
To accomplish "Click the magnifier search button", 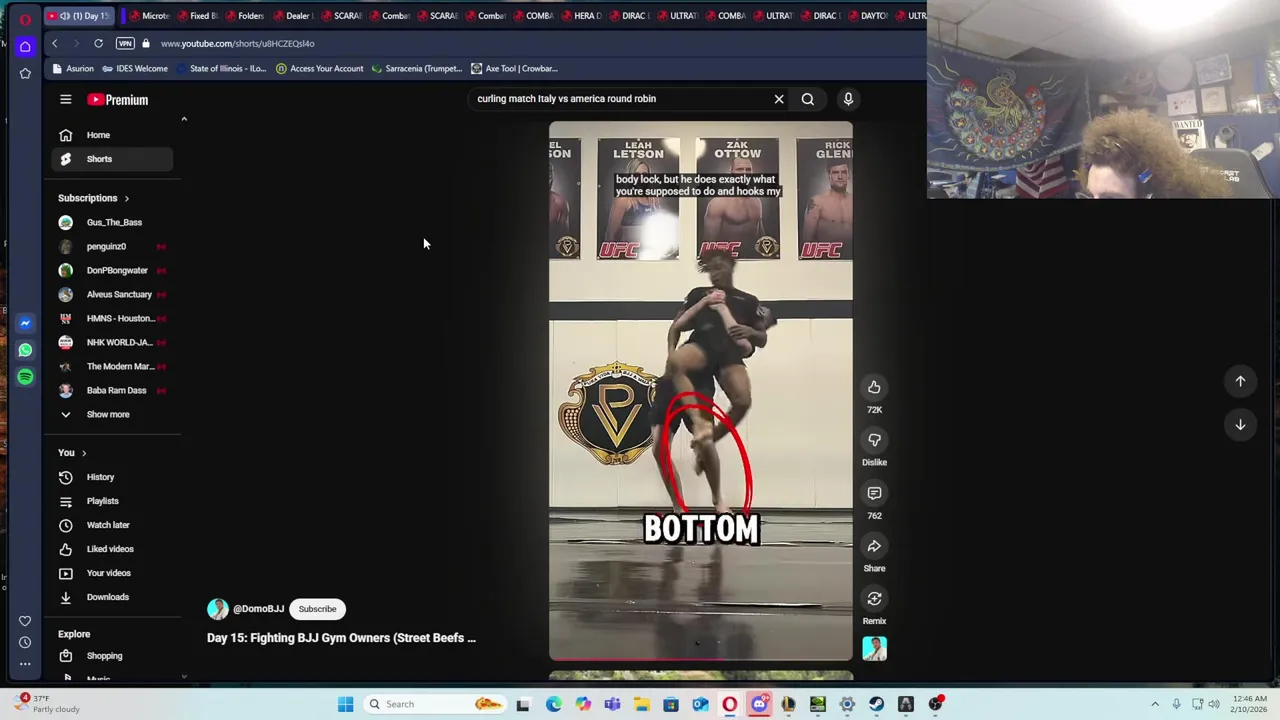I will point(808,99).
